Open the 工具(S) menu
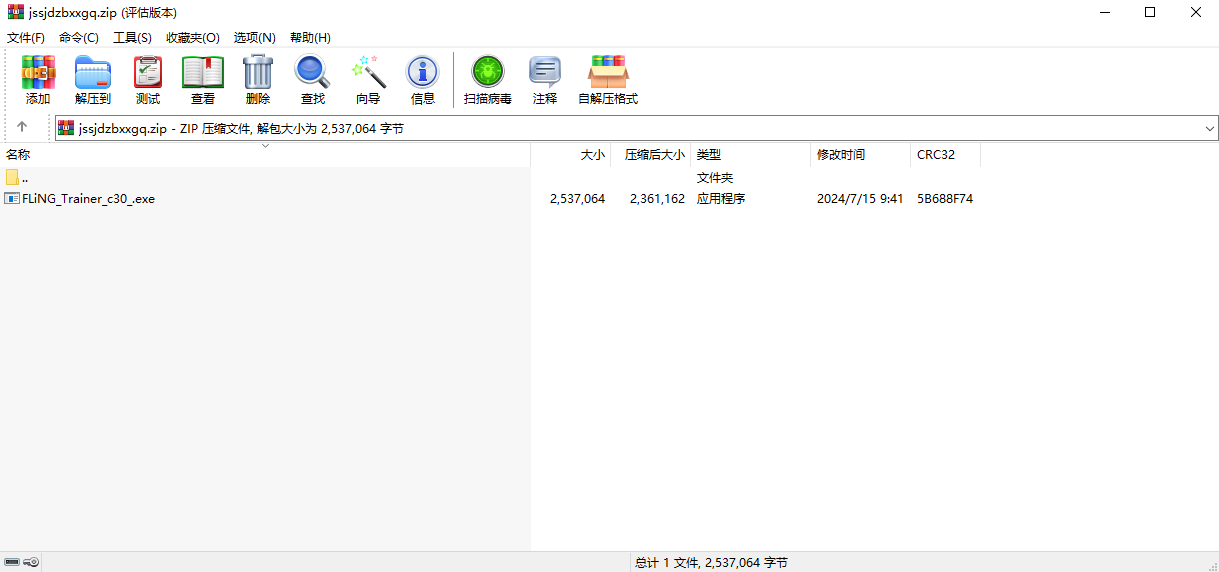Viewport: 1219px width, 572px height. point(132,37)
